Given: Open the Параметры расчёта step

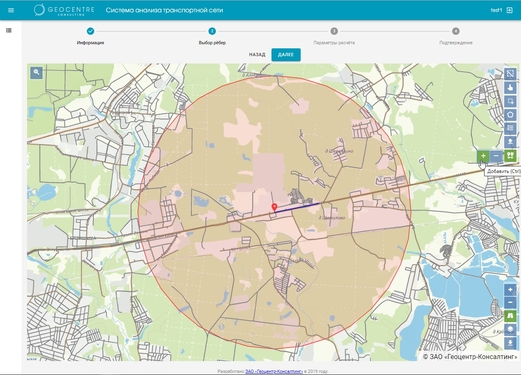Looking at the screenshot, I should (334, 36).
